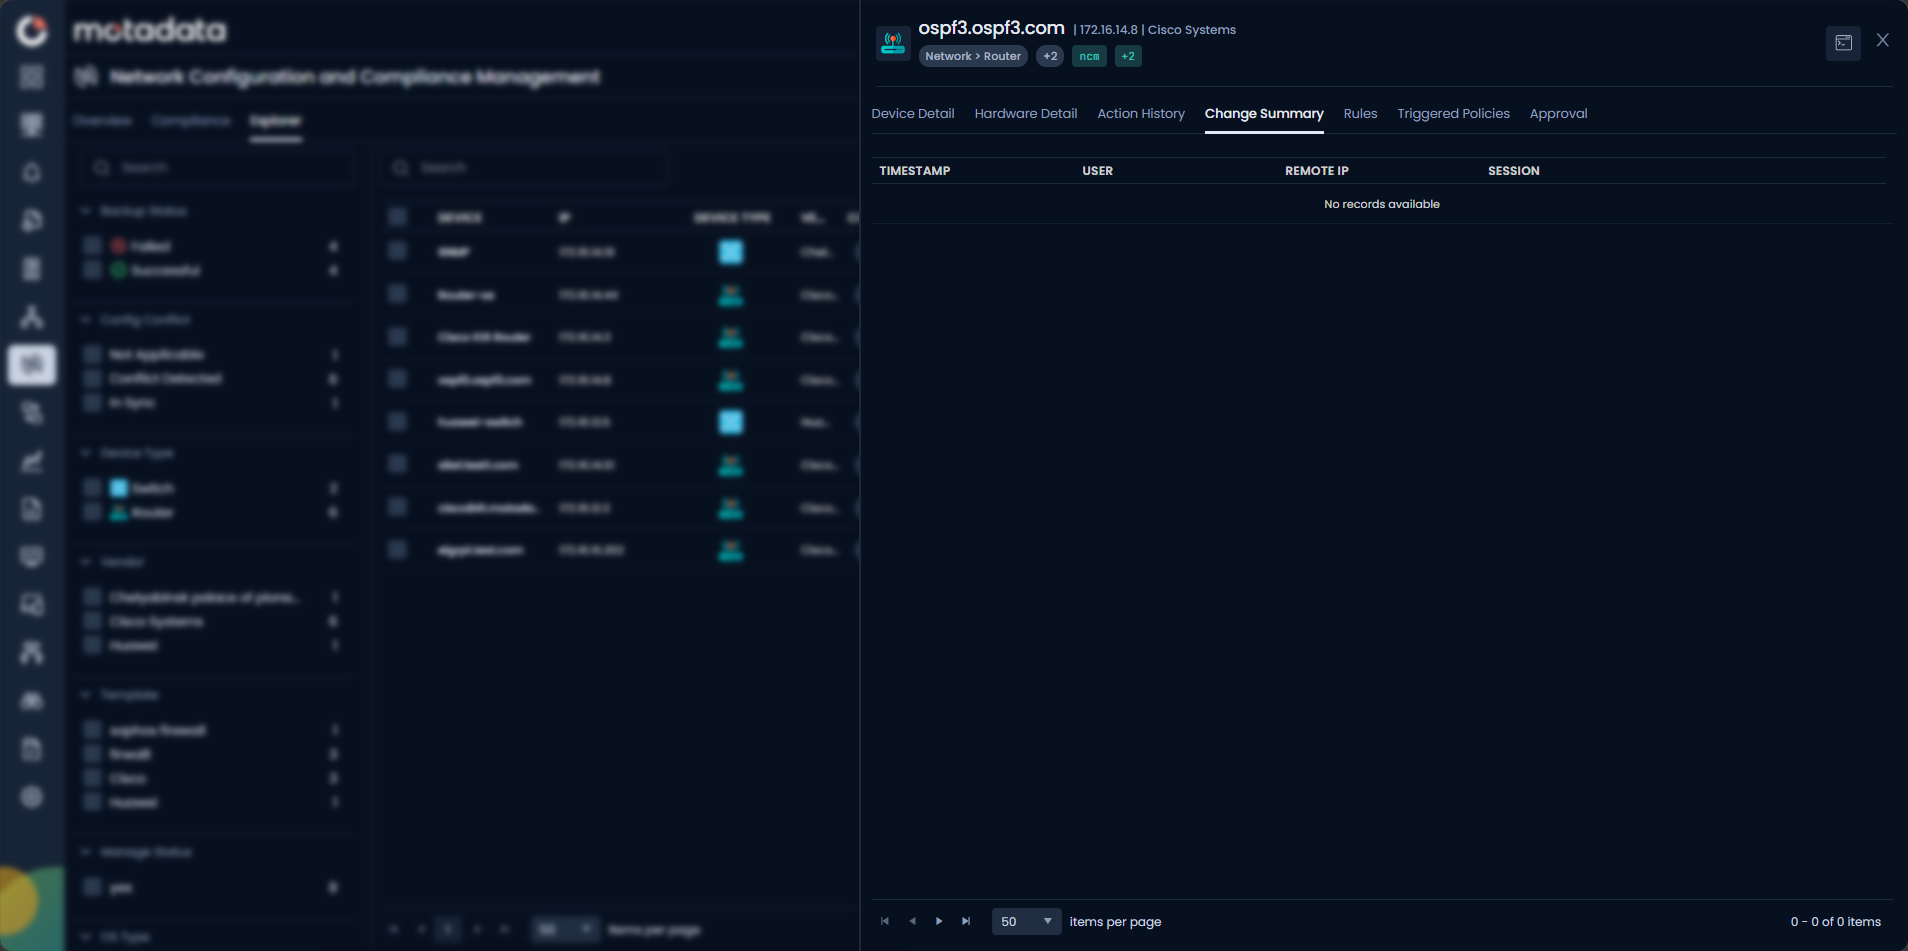
Task: Switch to the Approval tab
Action: (1558, 114)
